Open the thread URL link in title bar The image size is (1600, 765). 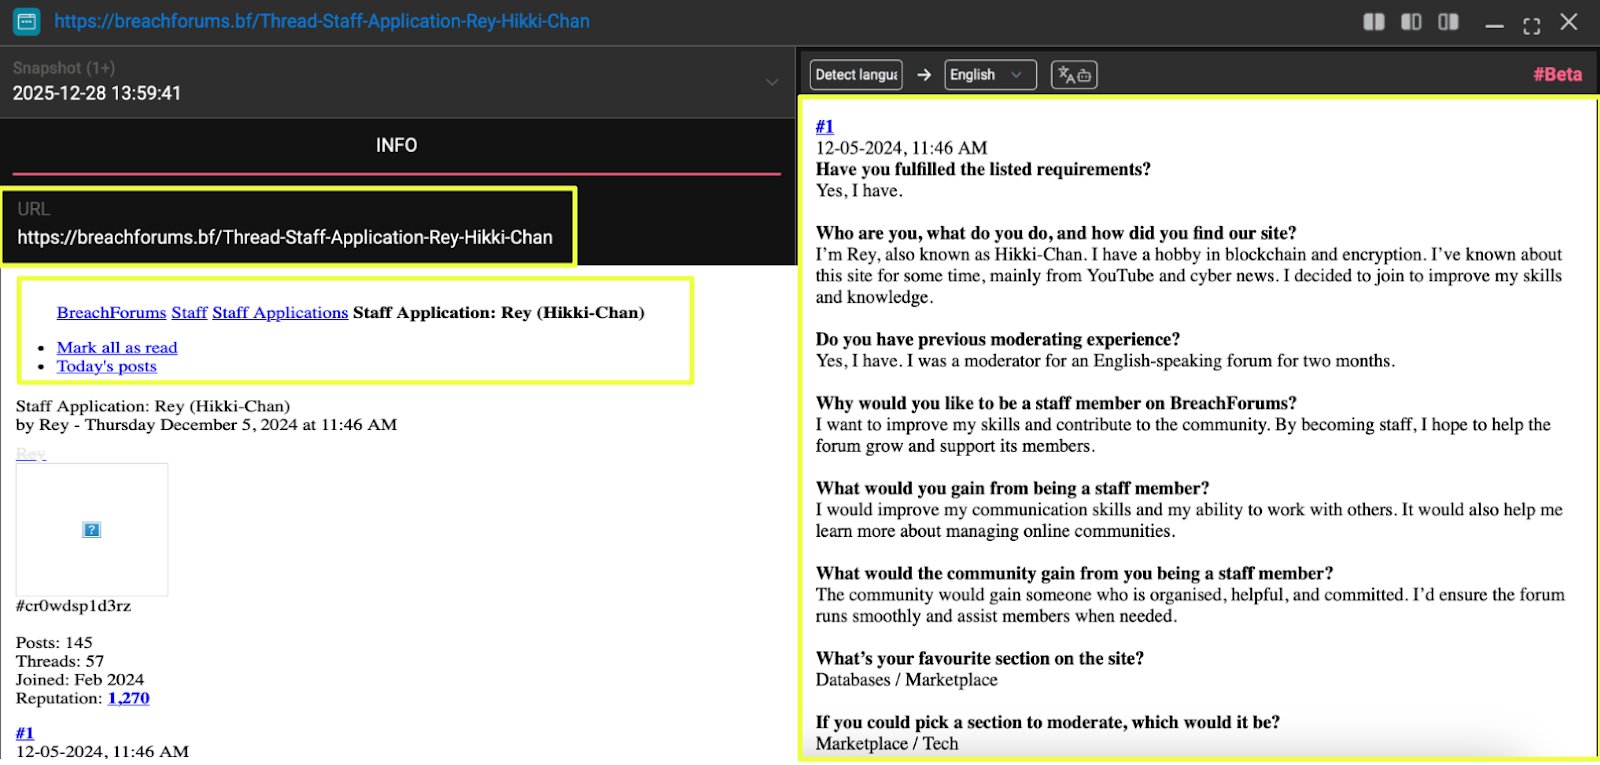pos(321,21)
